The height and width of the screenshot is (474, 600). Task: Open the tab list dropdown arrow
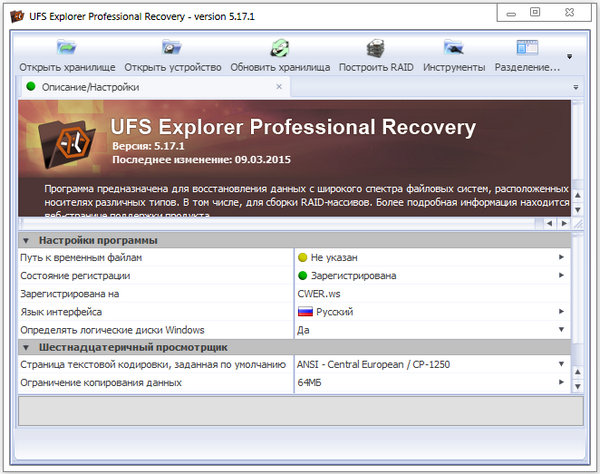point(576,87)
